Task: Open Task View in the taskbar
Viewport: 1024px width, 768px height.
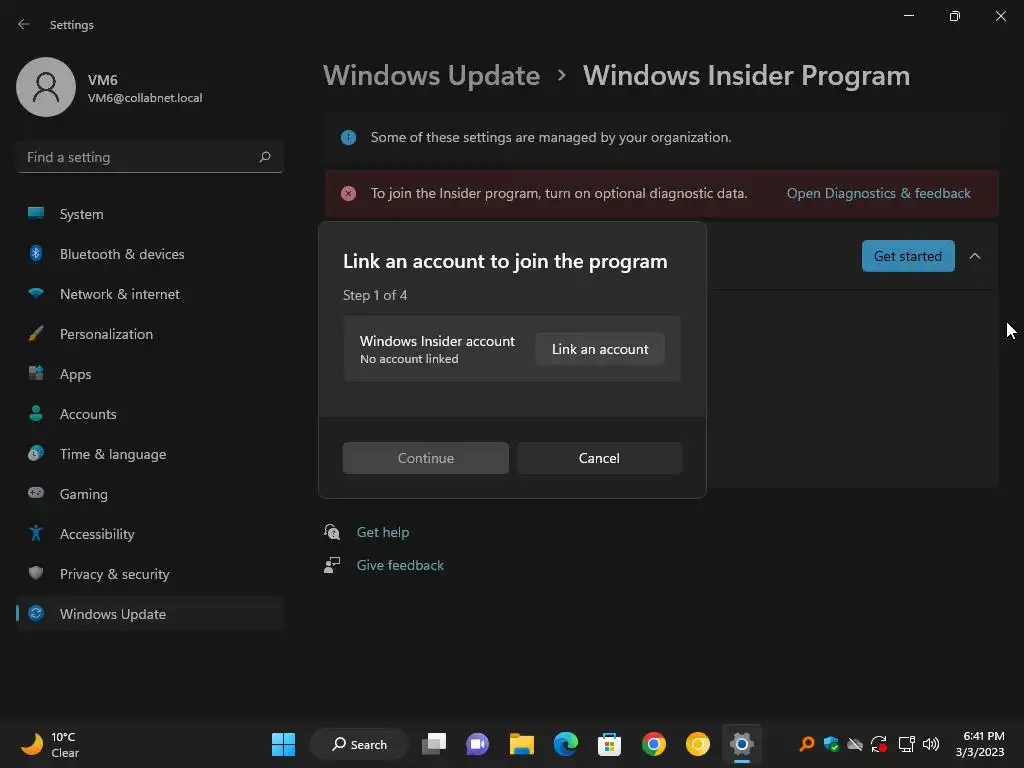Action: pos(434,744)
